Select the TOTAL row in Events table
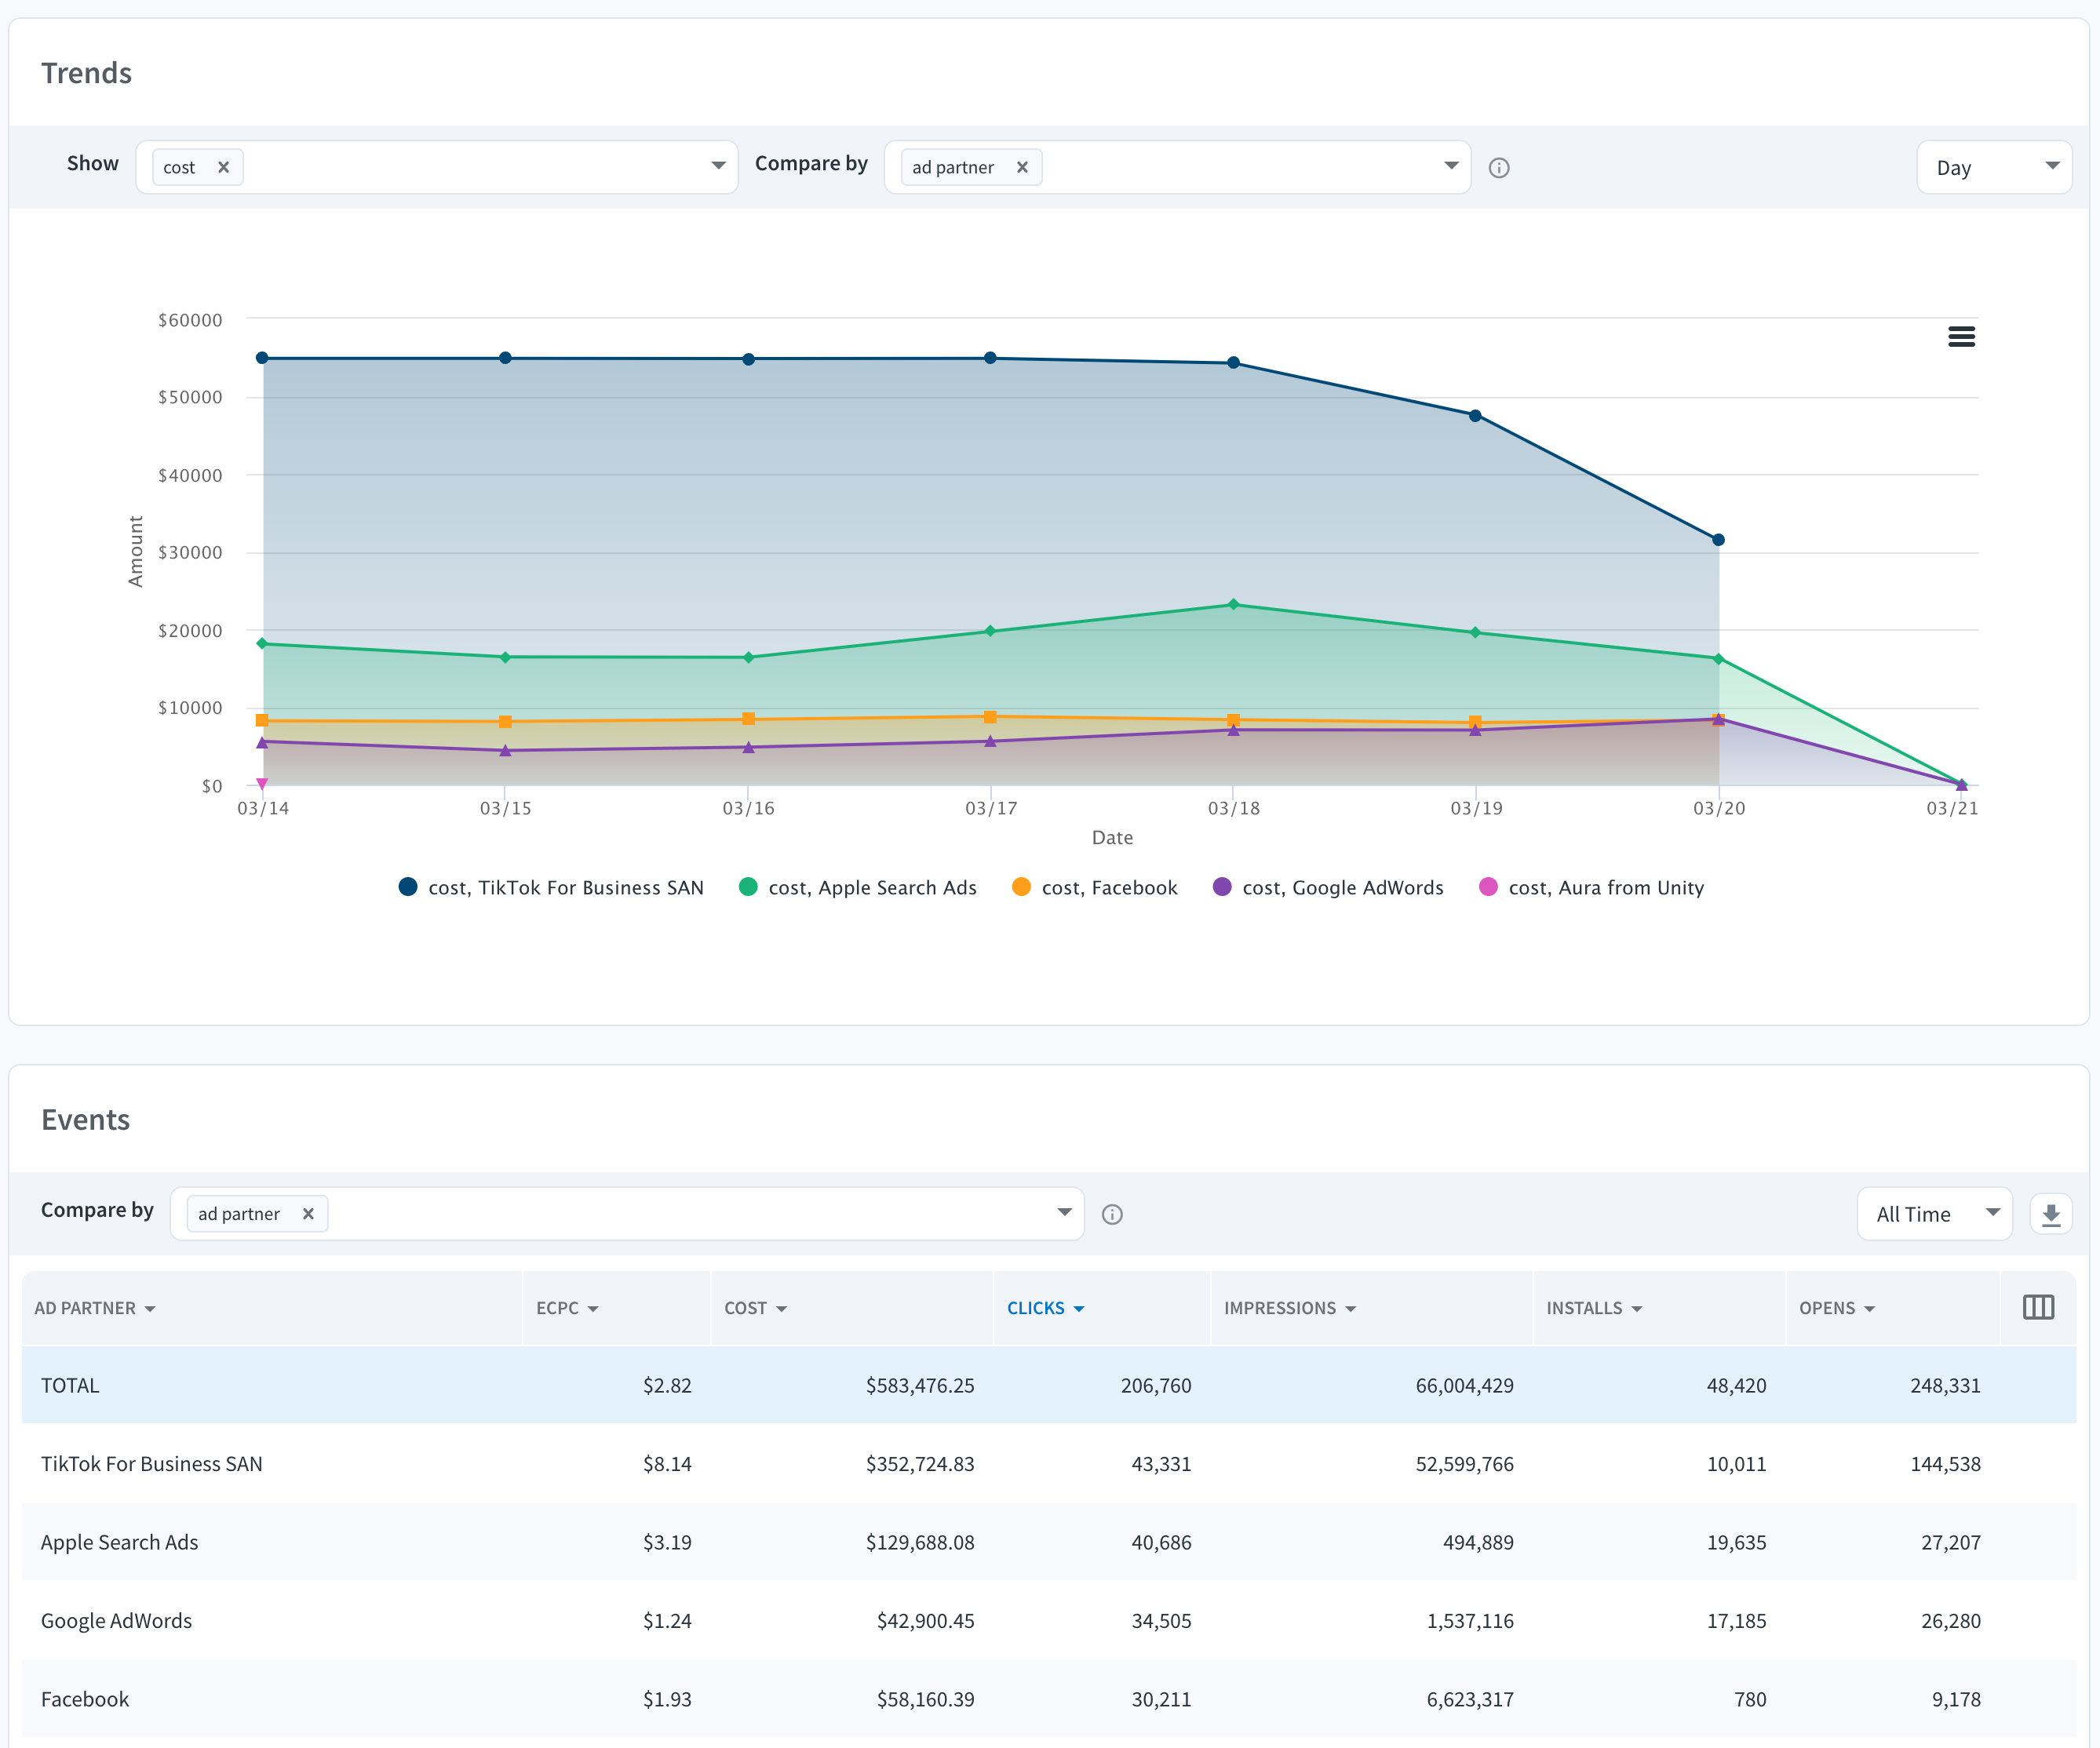This screenshot has width=2100, height=1748. 1049,1385
